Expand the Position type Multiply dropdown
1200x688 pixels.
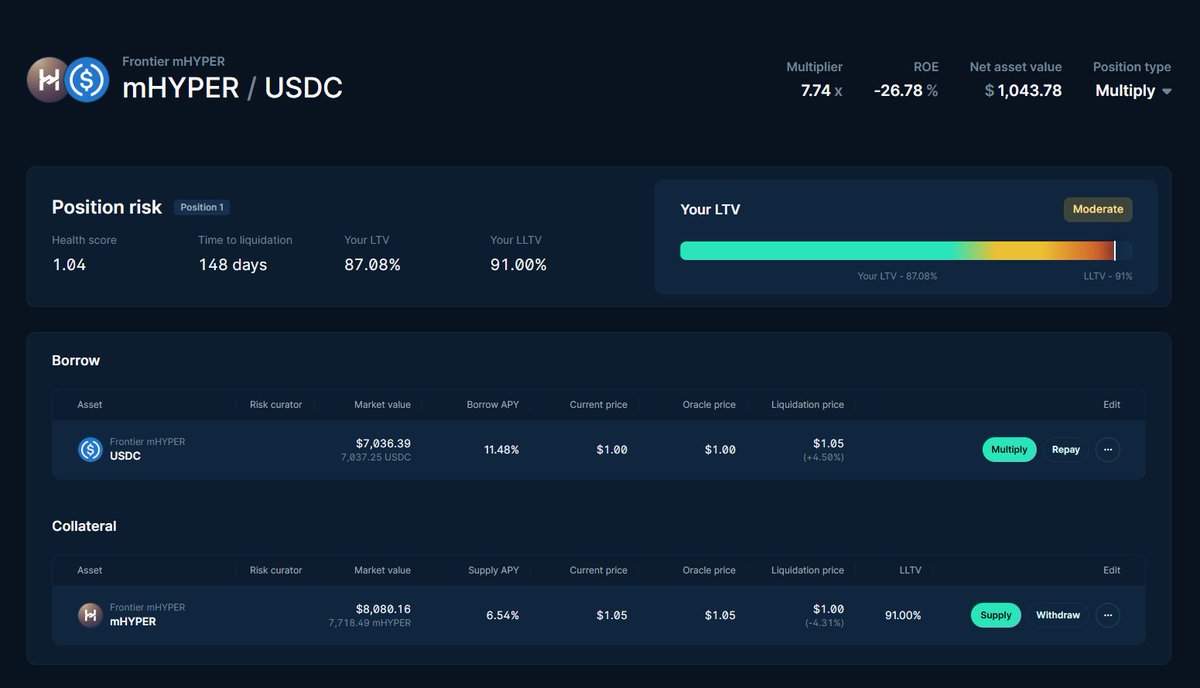click(1133, 91)
